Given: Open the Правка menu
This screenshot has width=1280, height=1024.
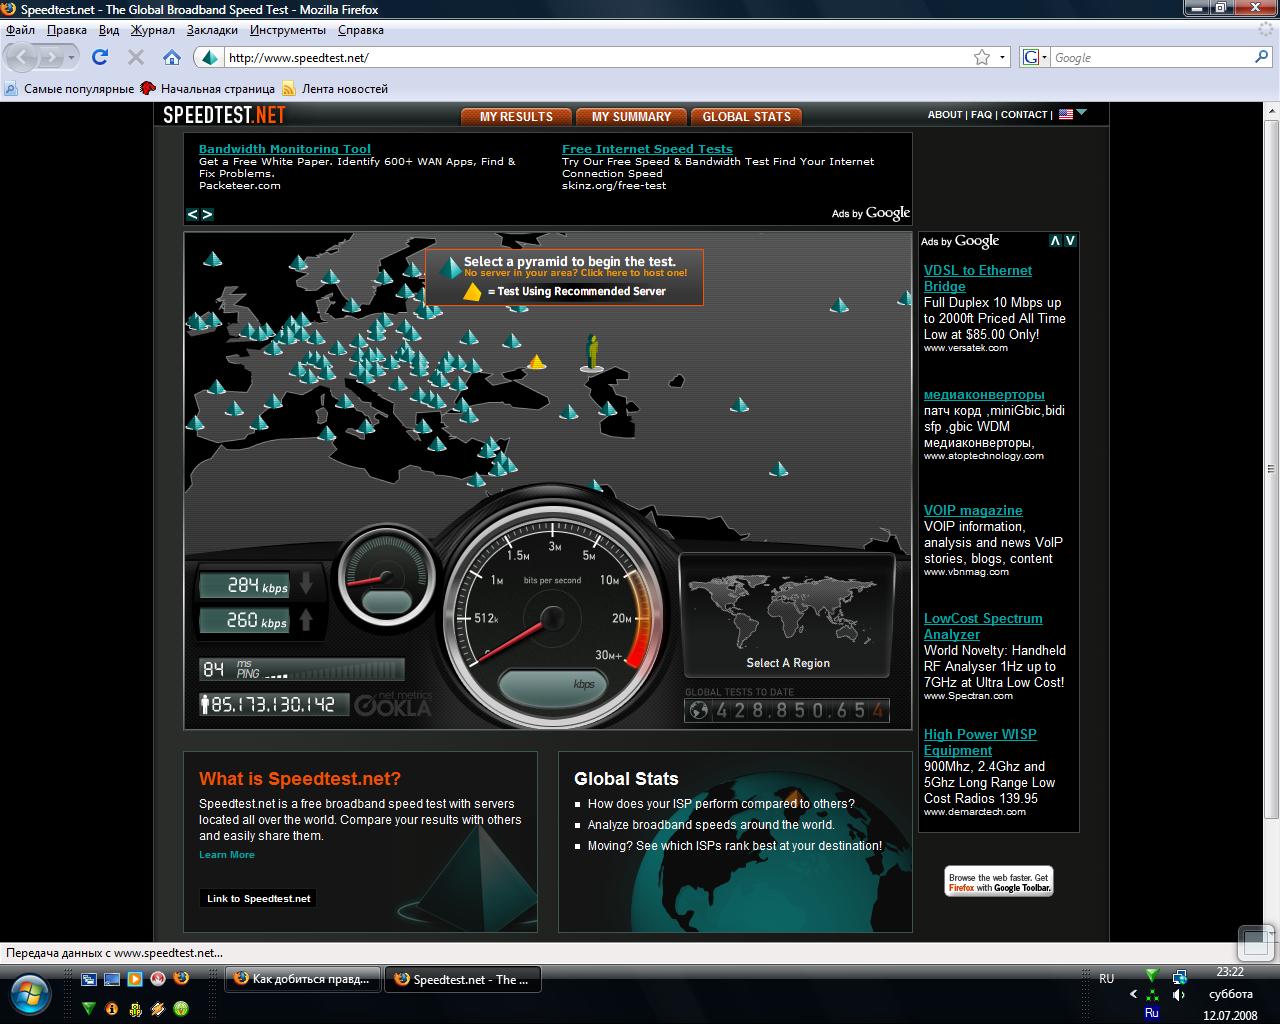Looking at the screenshot, I should pos(67,30).
